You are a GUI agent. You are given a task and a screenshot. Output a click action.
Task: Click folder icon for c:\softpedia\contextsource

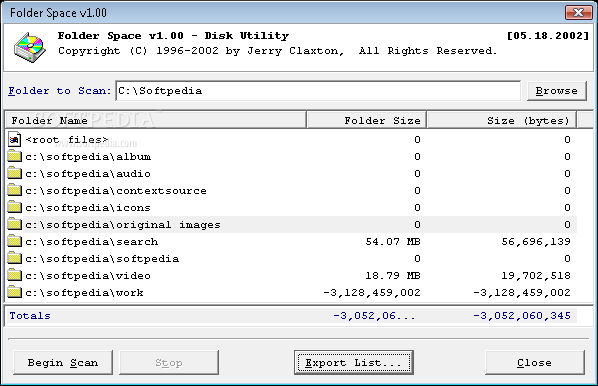14,190
